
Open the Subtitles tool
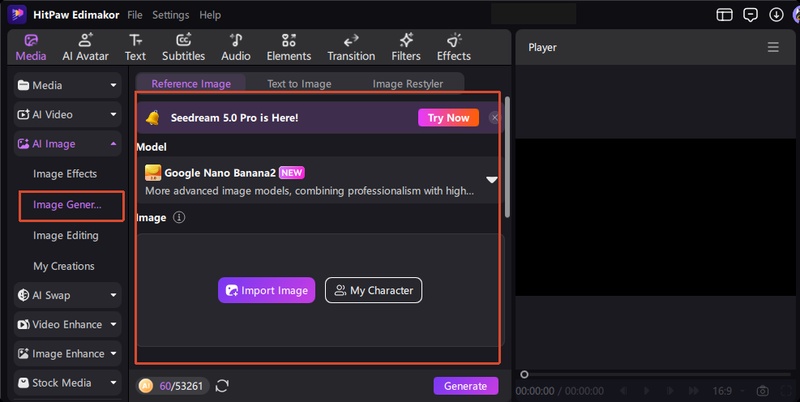tap(183, 47)
